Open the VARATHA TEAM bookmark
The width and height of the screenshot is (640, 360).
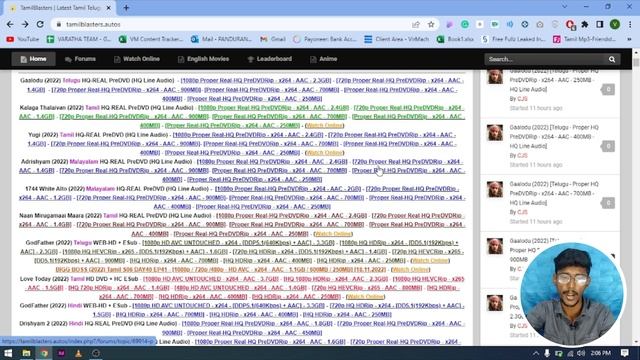(79, 39)
